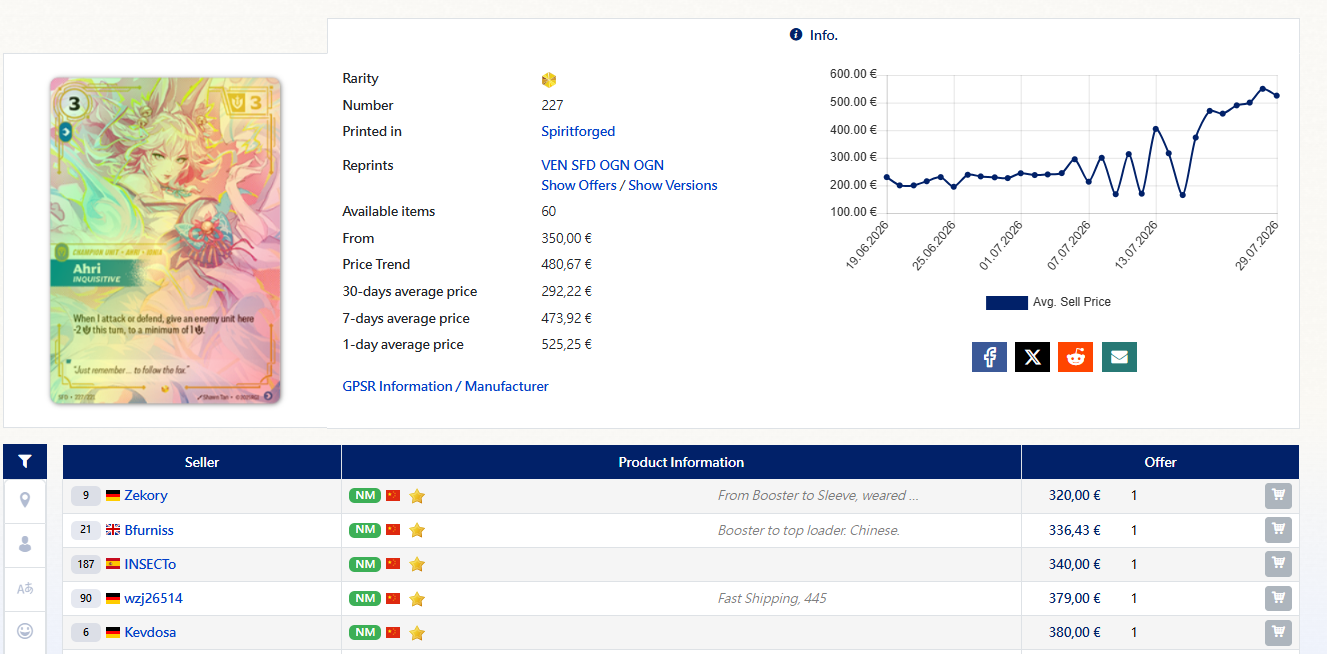
Task: Open seller wzj26514's profile
Action: [x=153, y=598]
